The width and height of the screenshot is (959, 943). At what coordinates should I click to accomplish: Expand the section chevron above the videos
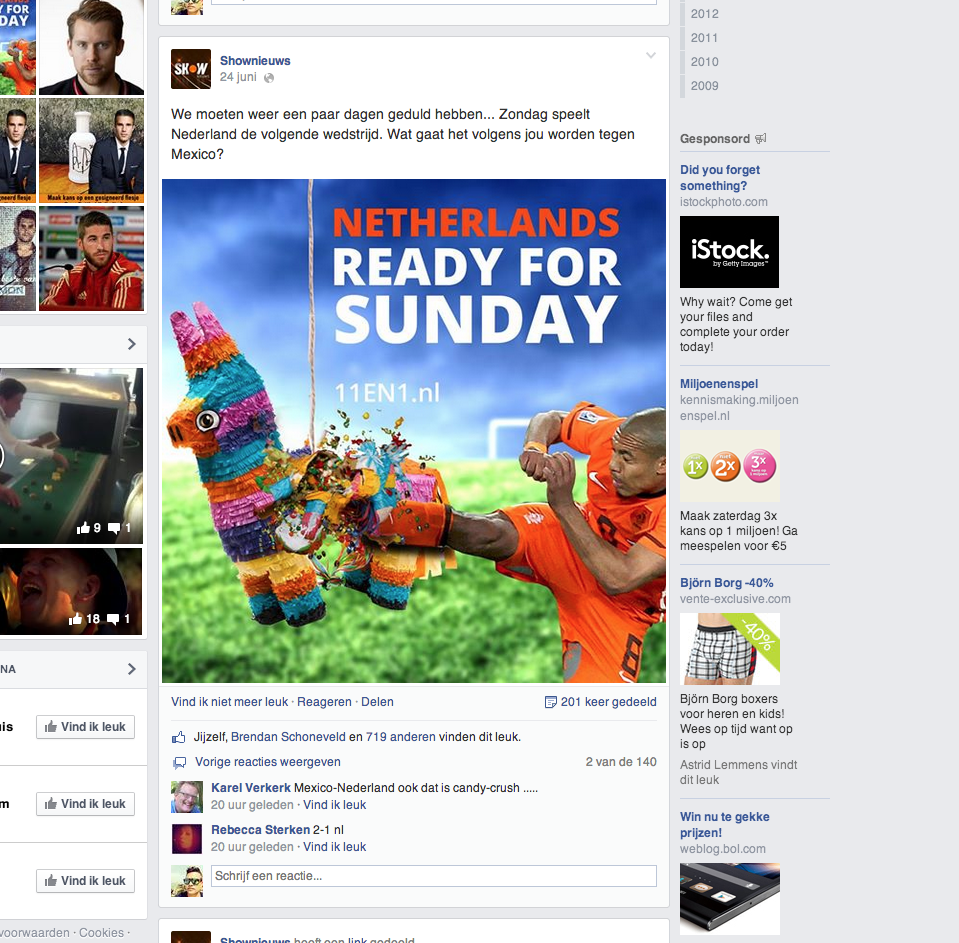coord(131,344)
